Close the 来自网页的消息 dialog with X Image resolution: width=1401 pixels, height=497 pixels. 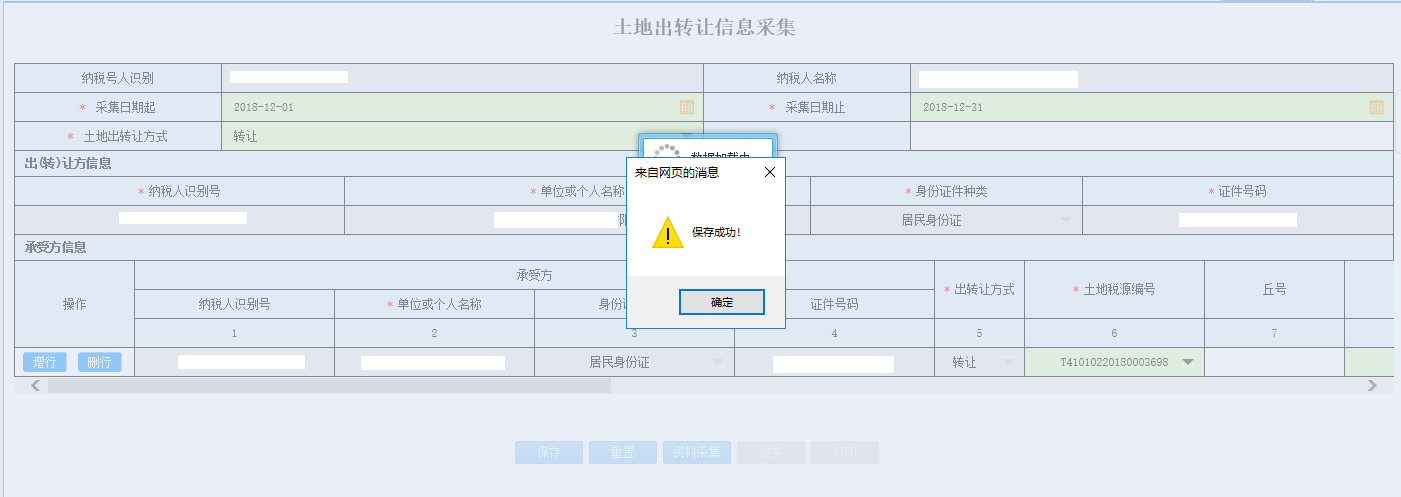(x=770, y=172)
